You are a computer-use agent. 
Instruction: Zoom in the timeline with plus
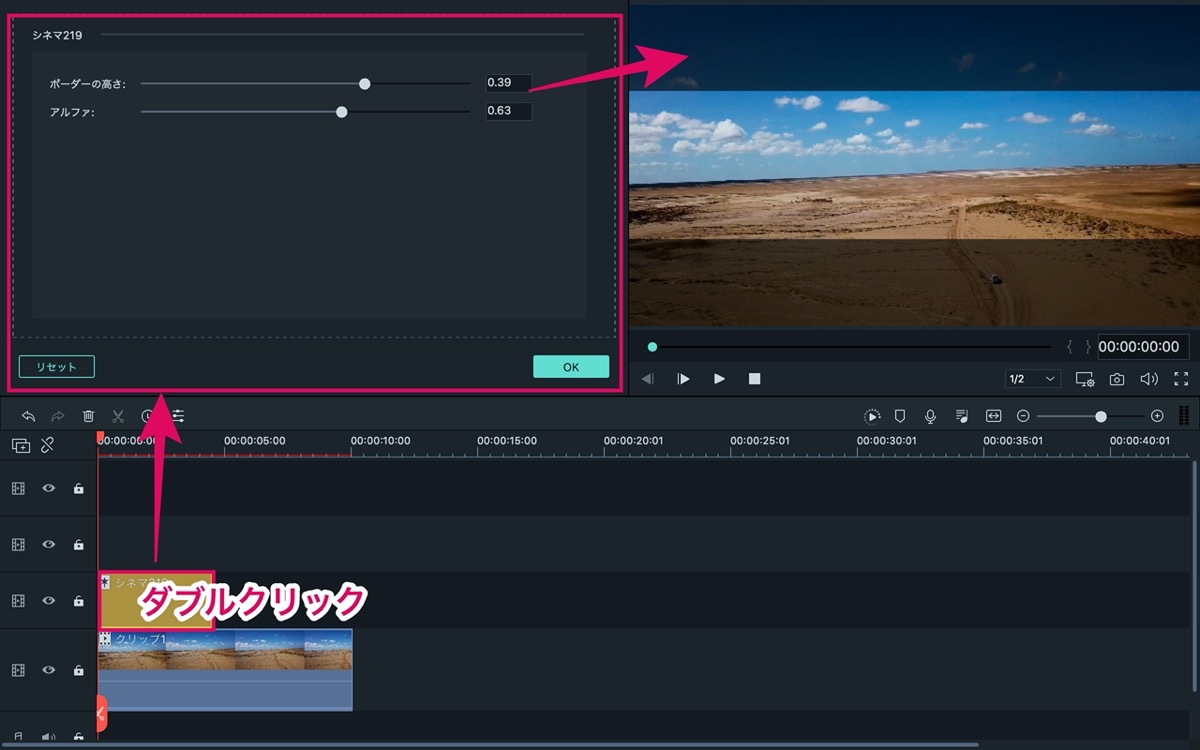pos(1157,416)
